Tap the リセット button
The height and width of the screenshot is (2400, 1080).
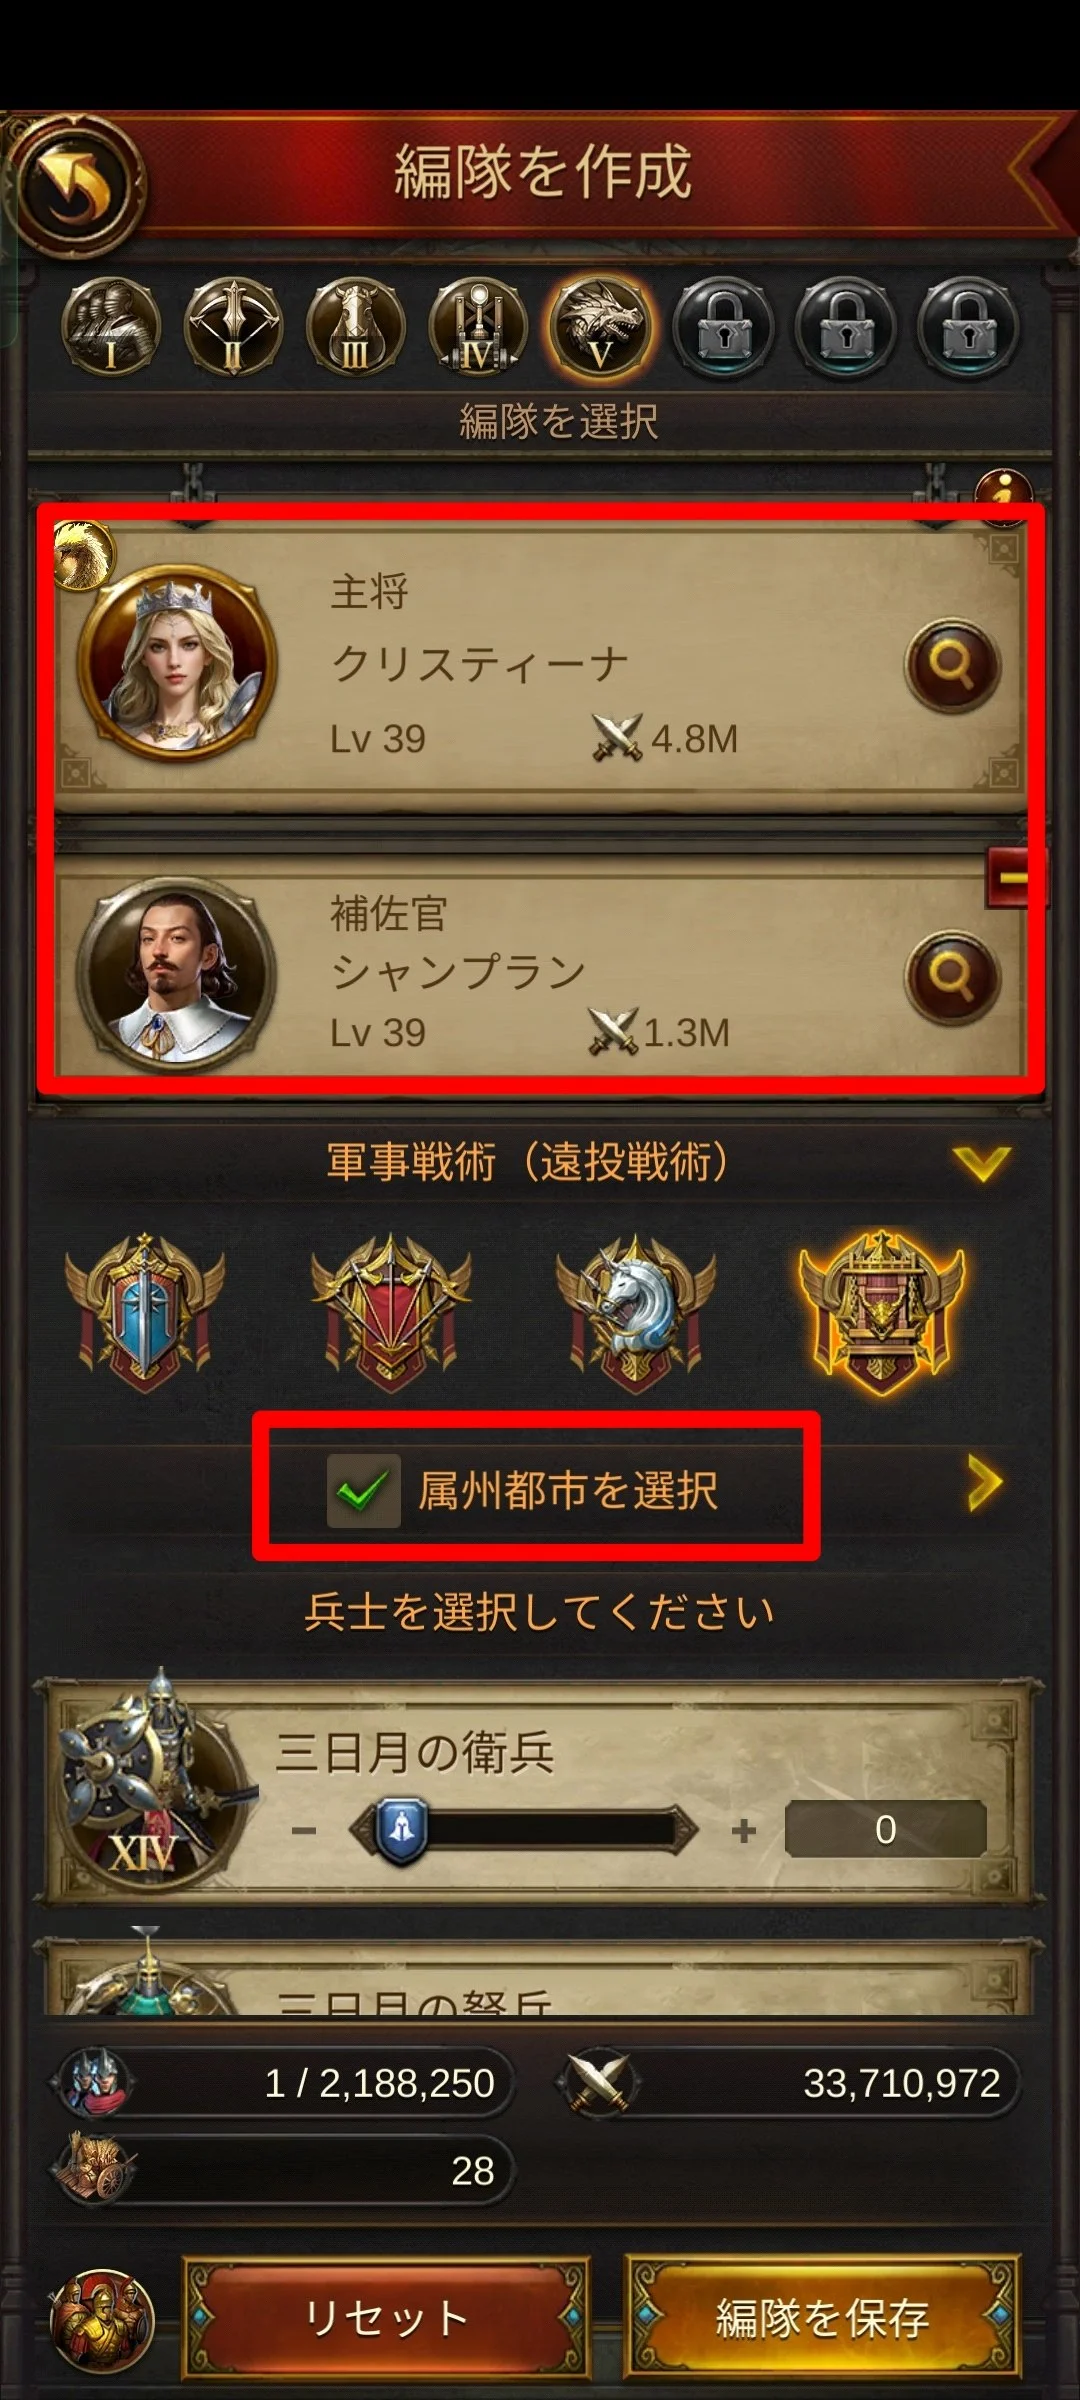(x=386, y=2317)
